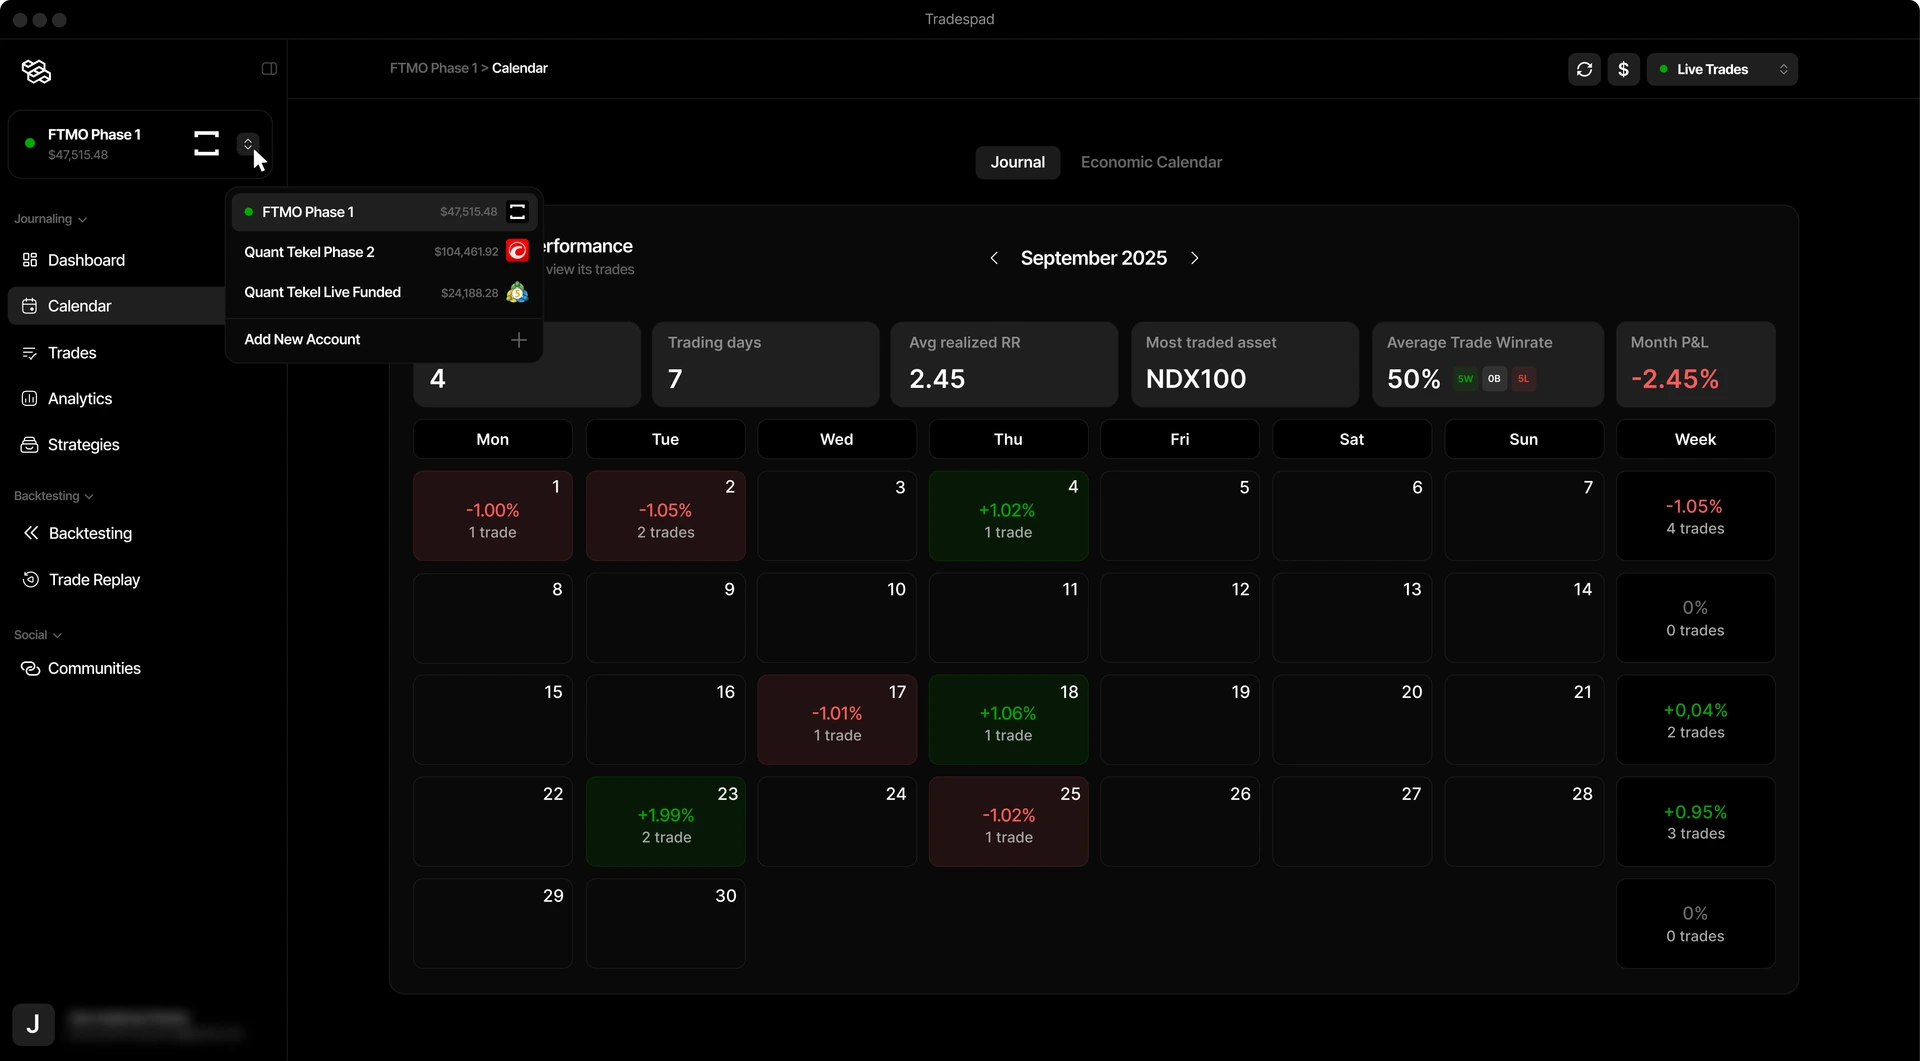Collapse the Backtesting section header
Screen dimensions: 1920x1061
click(x=53, y=496)
